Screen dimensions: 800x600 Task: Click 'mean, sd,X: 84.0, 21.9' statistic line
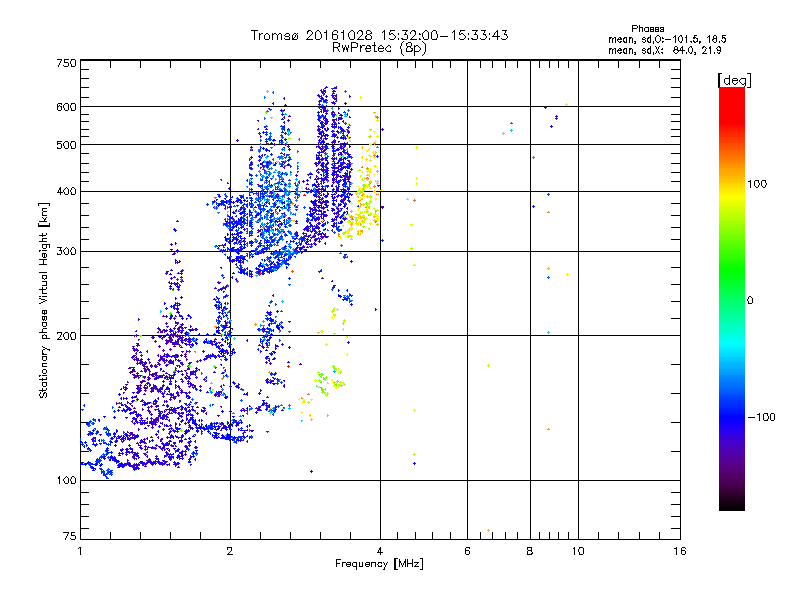(664, 50)
